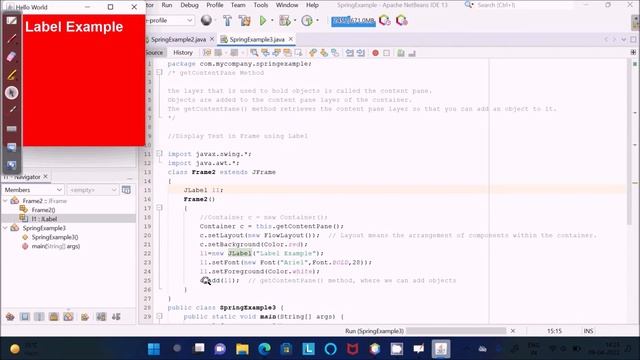Toggle Show Fields filter in Navigator
The image size is (640, 360).
click(x=25, y=317)
